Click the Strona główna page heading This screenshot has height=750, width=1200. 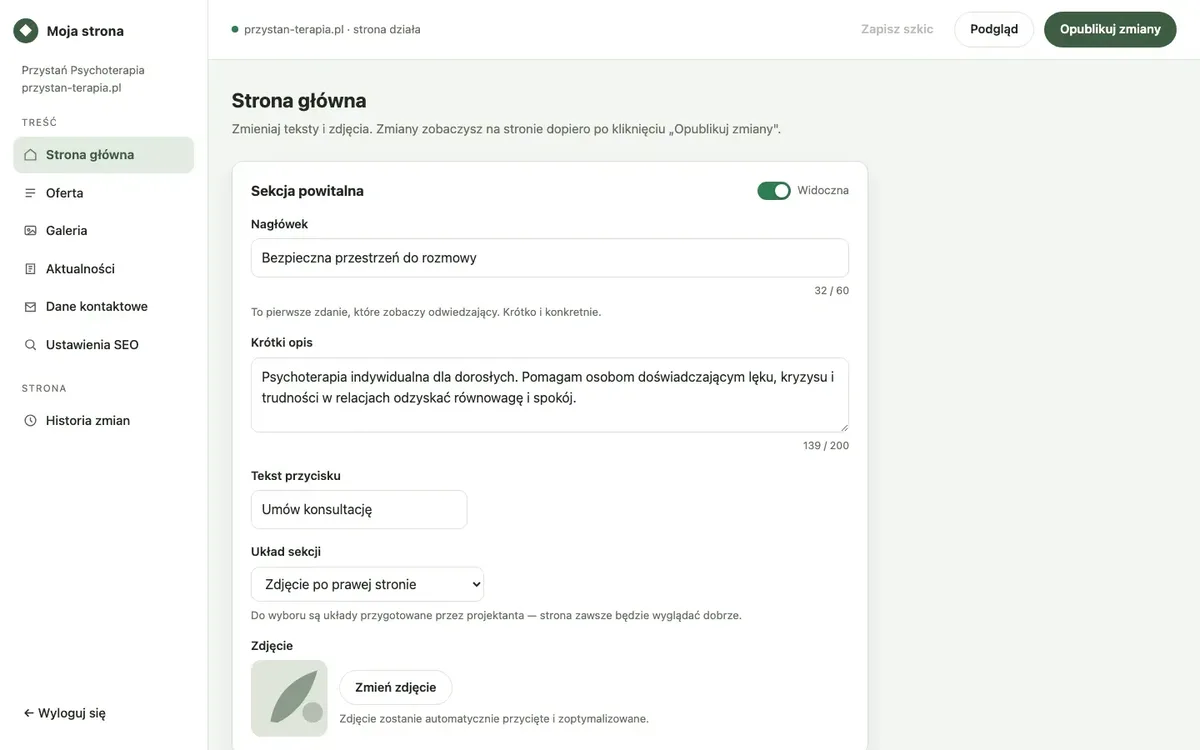pyautogui.click(x=299, y=100)
